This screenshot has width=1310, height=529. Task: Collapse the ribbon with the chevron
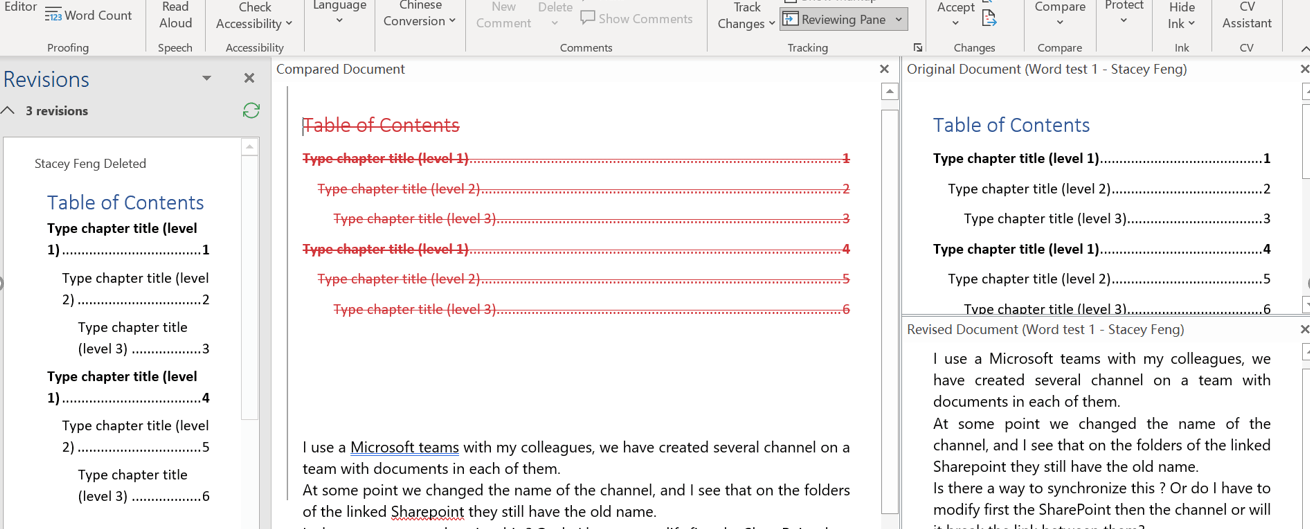pos(1304,48)
